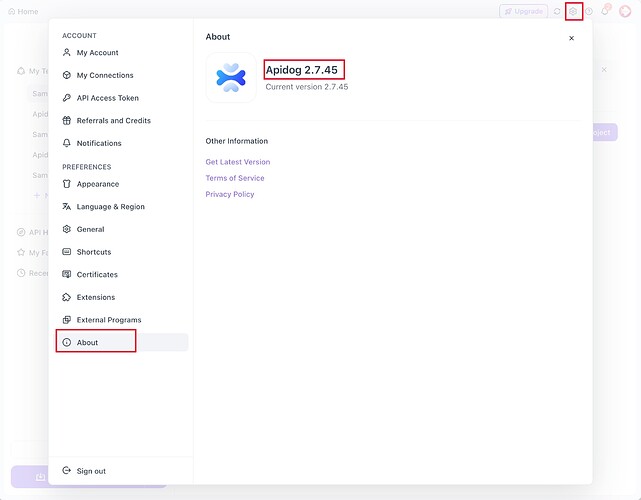641x500 pixels.
Task: Click the refresh sync icon in top bar
Action: (x=557, y=11)
